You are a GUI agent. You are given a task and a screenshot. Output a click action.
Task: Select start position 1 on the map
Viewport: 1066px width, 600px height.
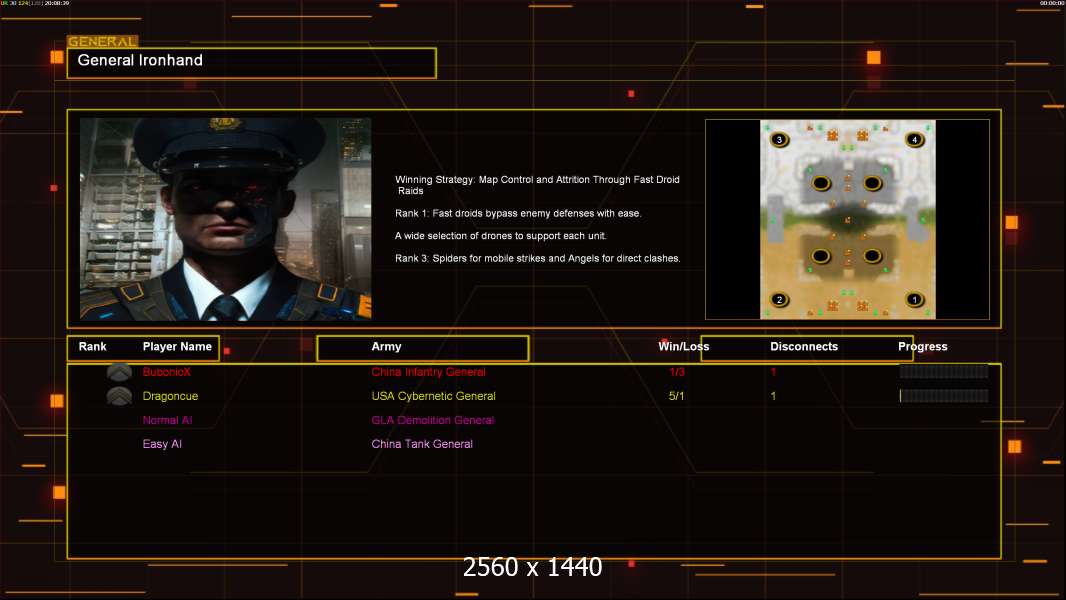[x=914, y=299]
